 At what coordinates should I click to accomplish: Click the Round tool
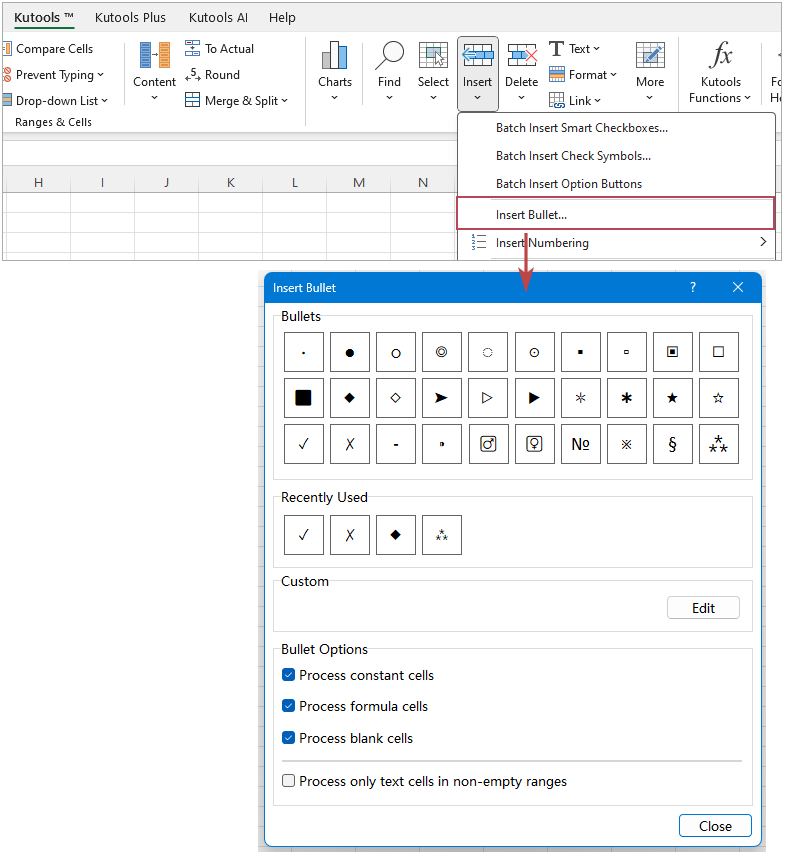click(212, 74)
